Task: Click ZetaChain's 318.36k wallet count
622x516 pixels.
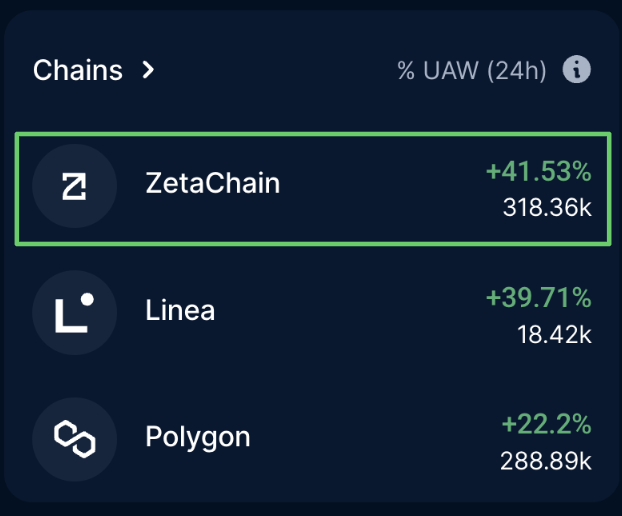Action: pyautogui.click(x=547, y=207)
